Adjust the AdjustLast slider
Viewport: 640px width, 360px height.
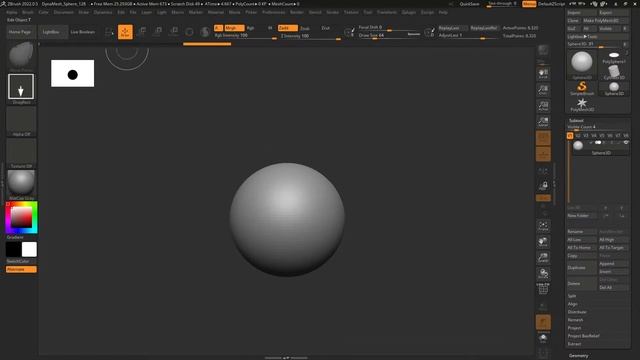pos(468,36)
